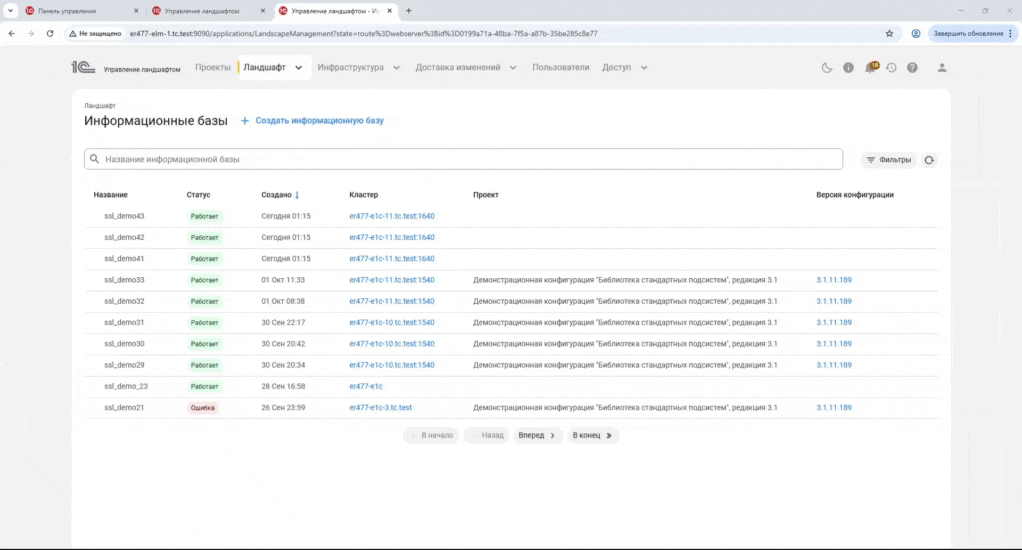
Task: Open cluster link for ssl_demo42
Action: coord(392,237)
